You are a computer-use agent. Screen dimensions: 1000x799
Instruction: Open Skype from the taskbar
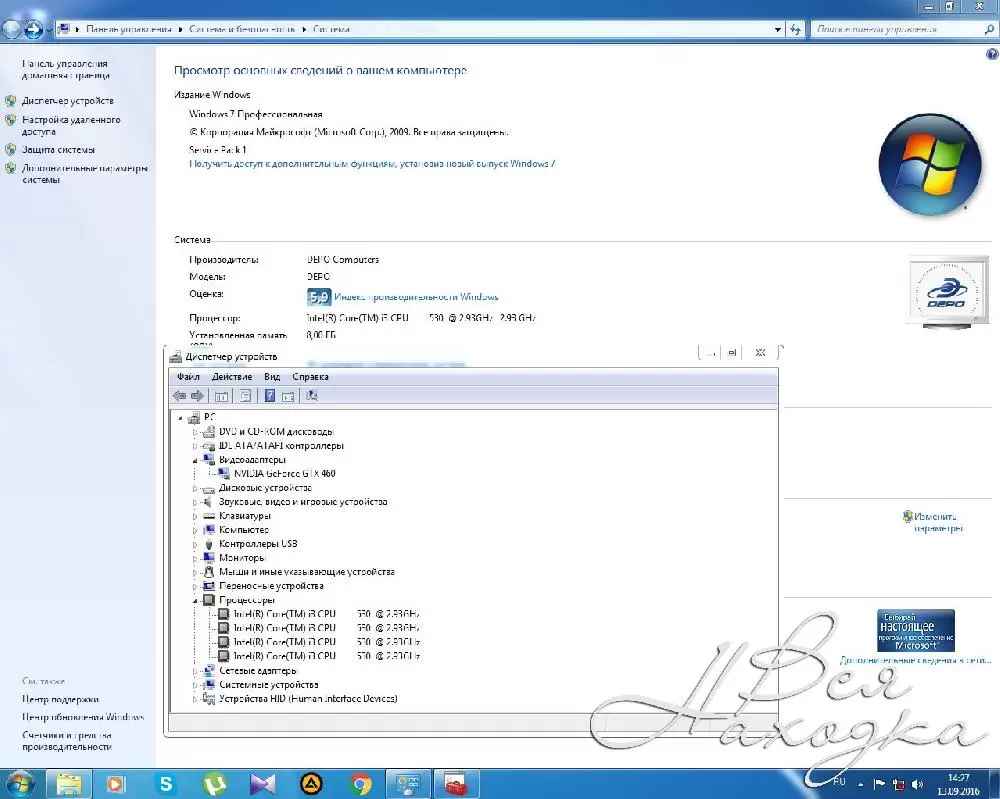pos(166,783)
